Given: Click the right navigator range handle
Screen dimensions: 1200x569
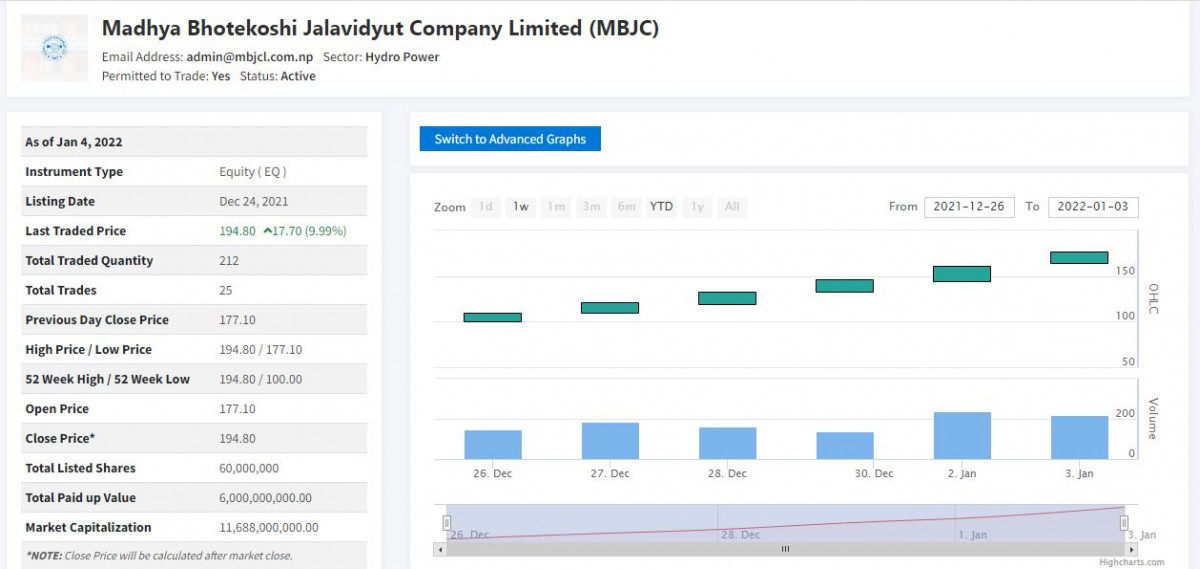Looking at the screenshot, I should point(1124,523).
